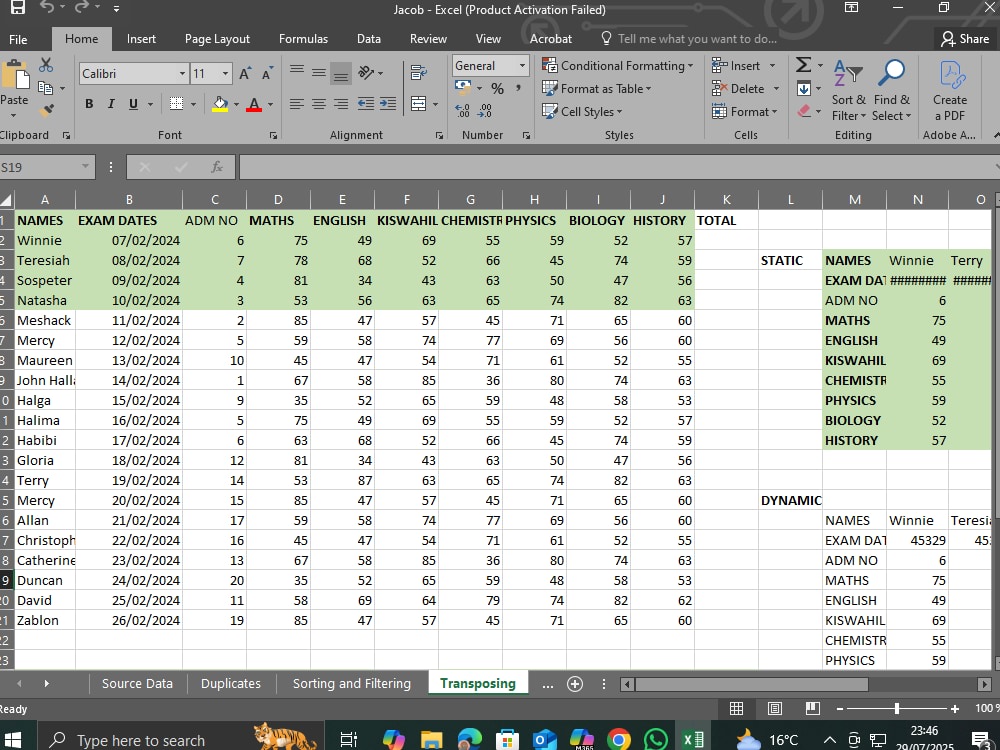The width and height of the screenshot is (1000, 750).
Task: Decrease font size with the small A icon
Action: coord(267,73)
